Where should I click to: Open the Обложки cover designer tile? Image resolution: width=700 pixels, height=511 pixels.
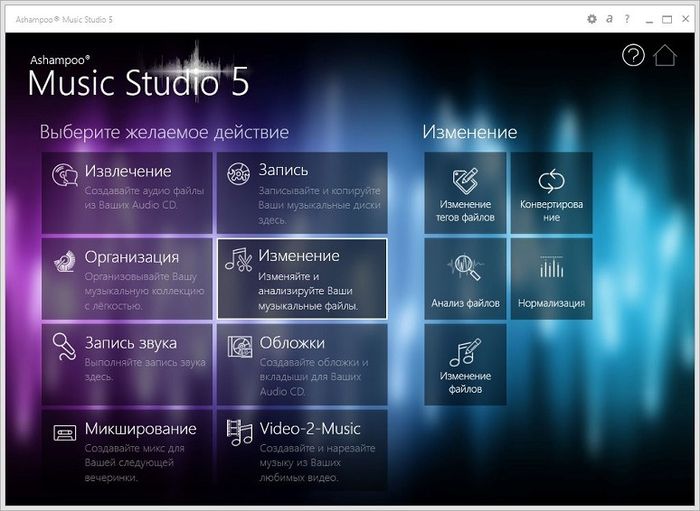coord(301,363)
